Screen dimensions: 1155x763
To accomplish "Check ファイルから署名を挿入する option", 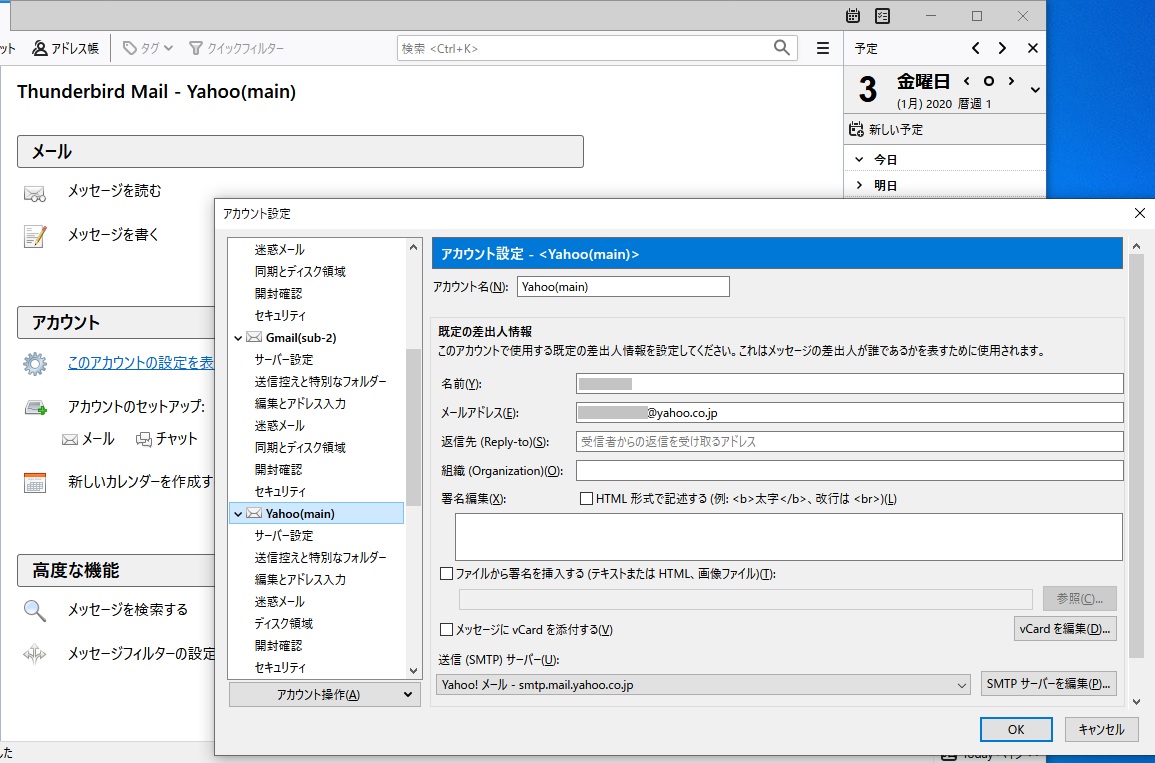I will [x=447, y=574].
